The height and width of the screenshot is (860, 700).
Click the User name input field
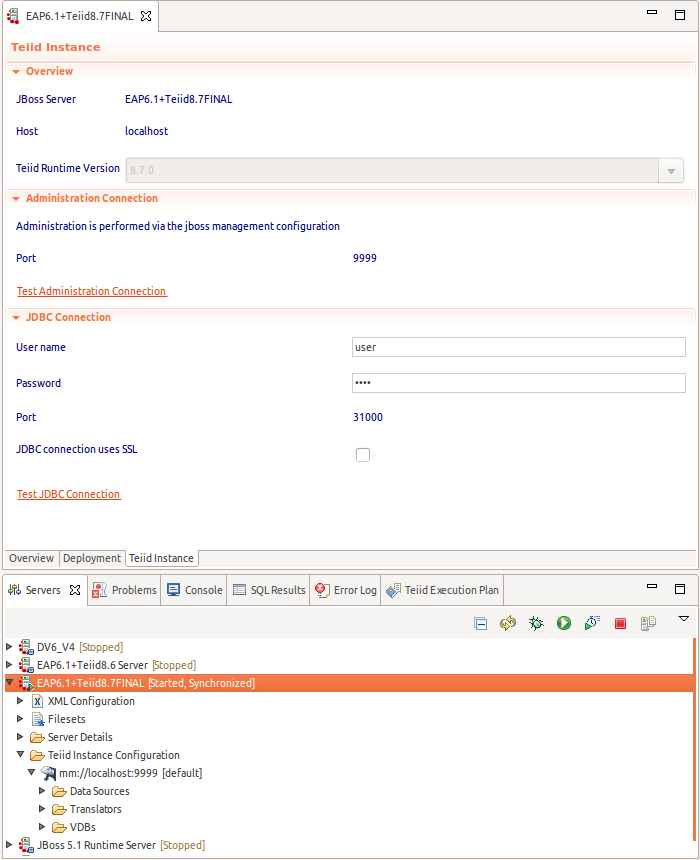[x=518, y=347]
